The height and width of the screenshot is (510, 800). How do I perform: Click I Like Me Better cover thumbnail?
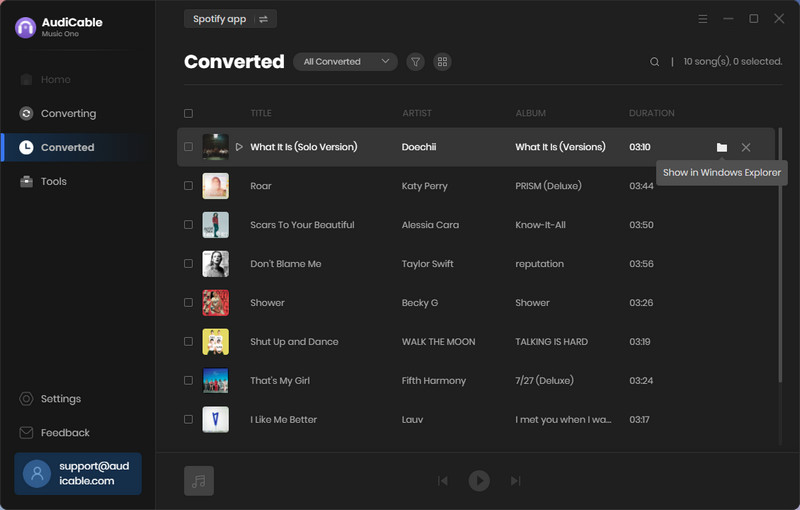(x=215, y=419)
